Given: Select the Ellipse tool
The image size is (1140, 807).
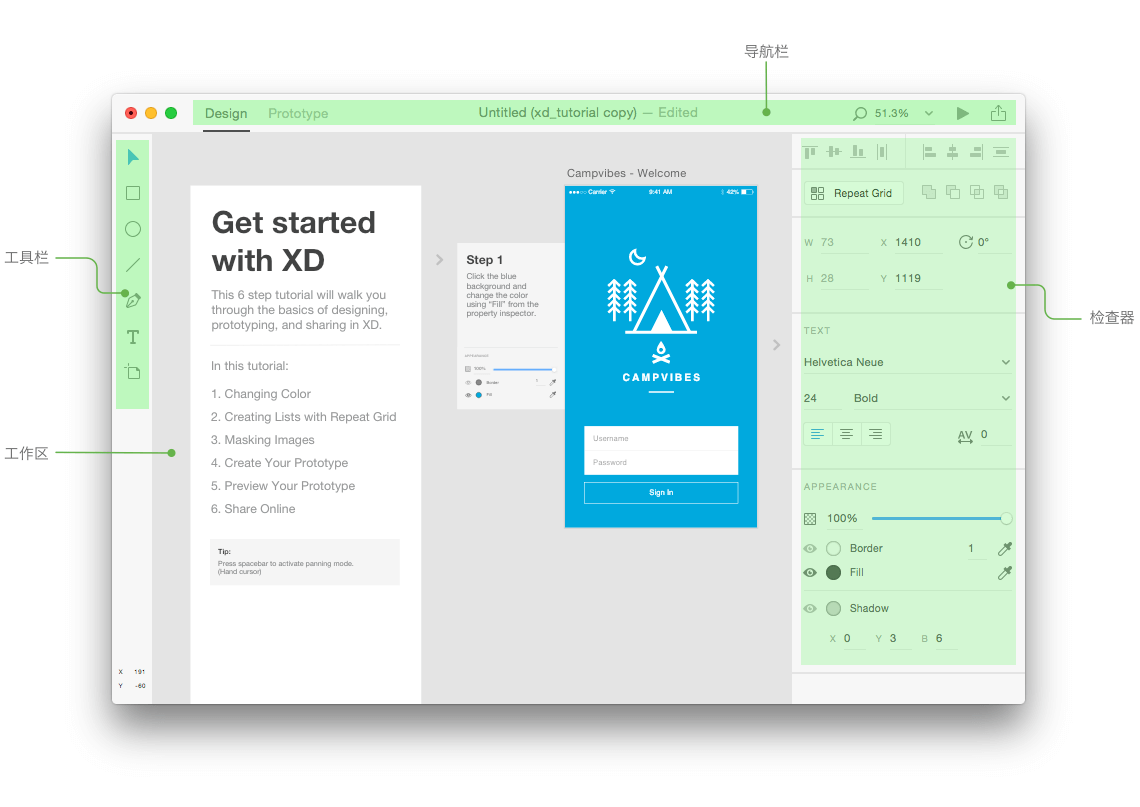Looking at the screenshot, I should click(x=132, y=228).
